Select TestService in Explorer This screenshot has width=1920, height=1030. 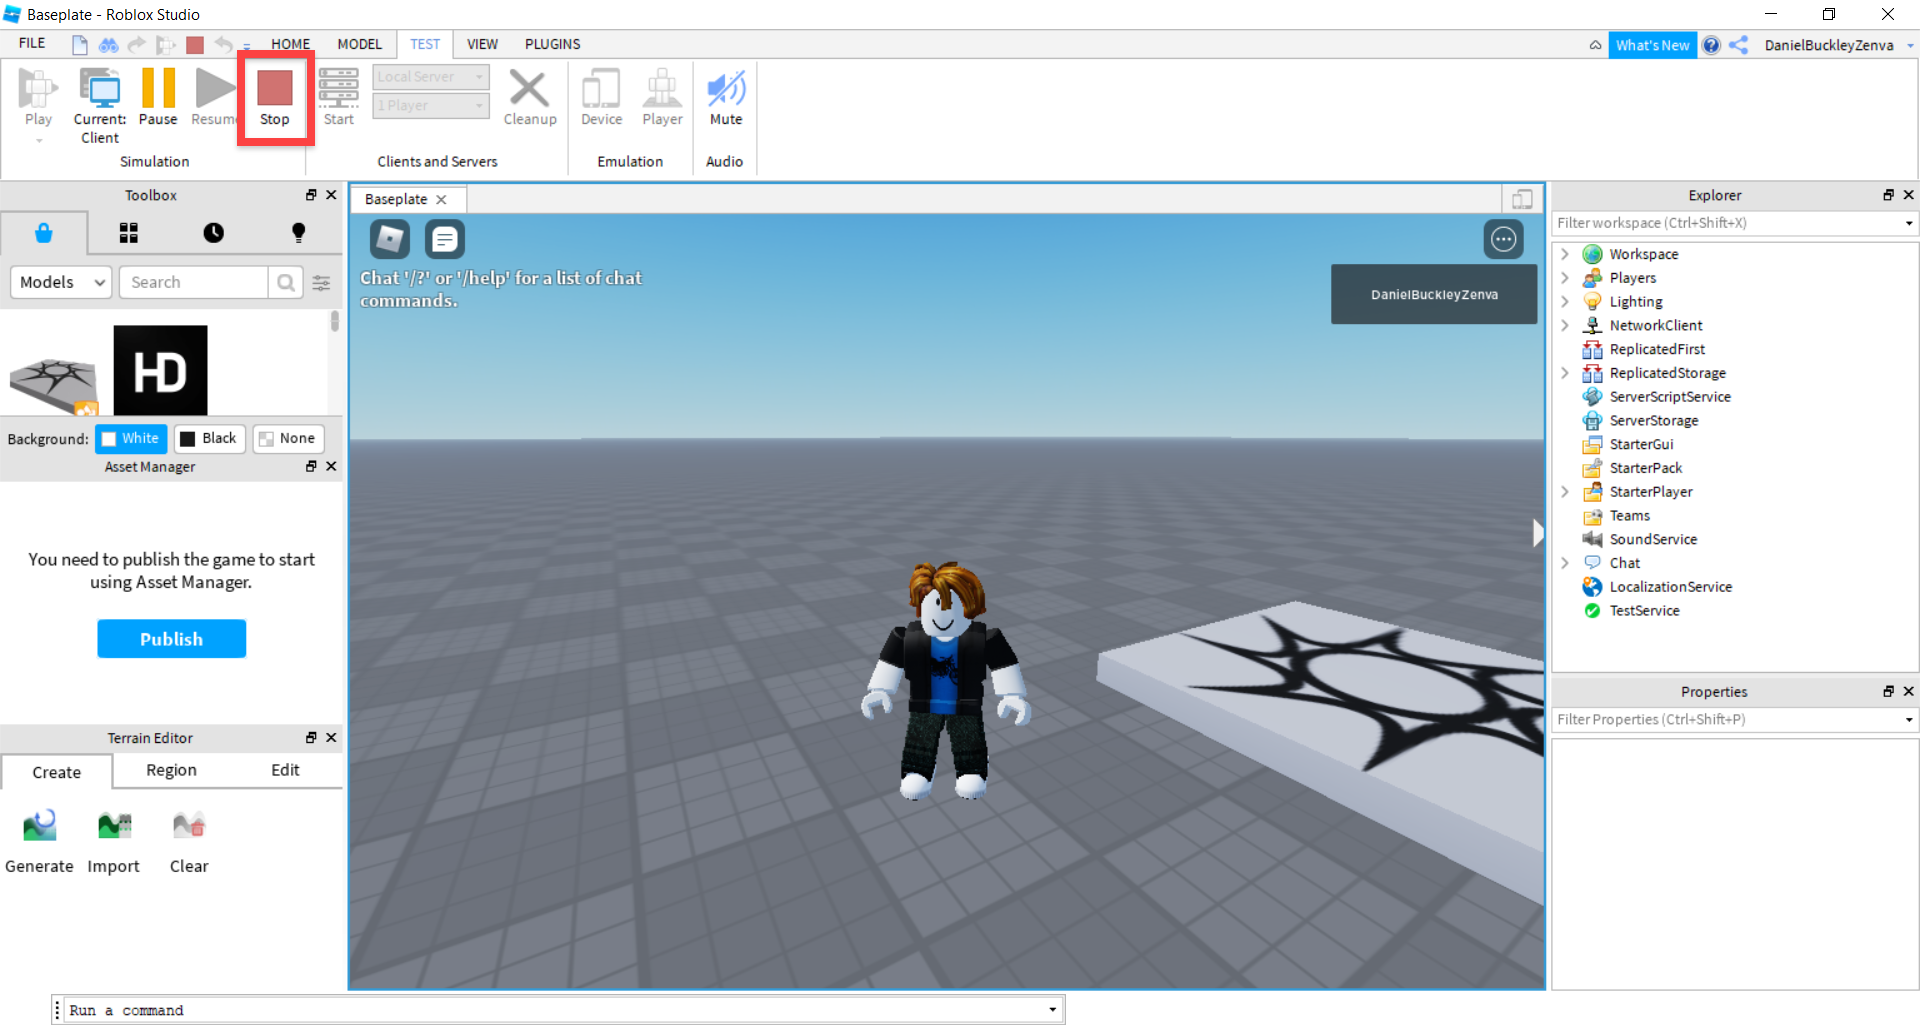click(x=1644, y=611)
